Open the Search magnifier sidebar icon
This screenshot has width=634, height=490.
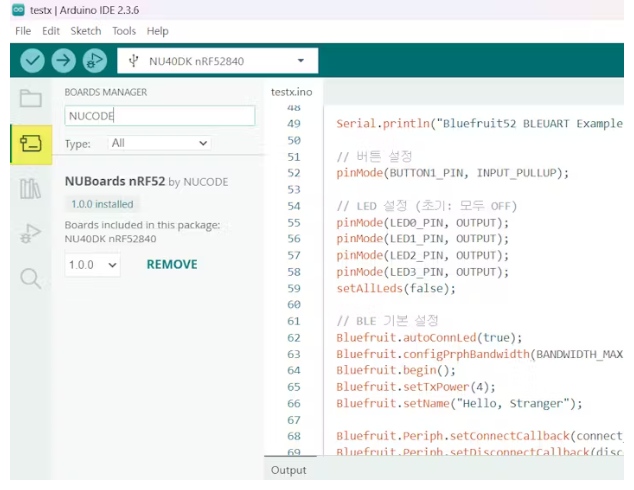coord(31,279)
